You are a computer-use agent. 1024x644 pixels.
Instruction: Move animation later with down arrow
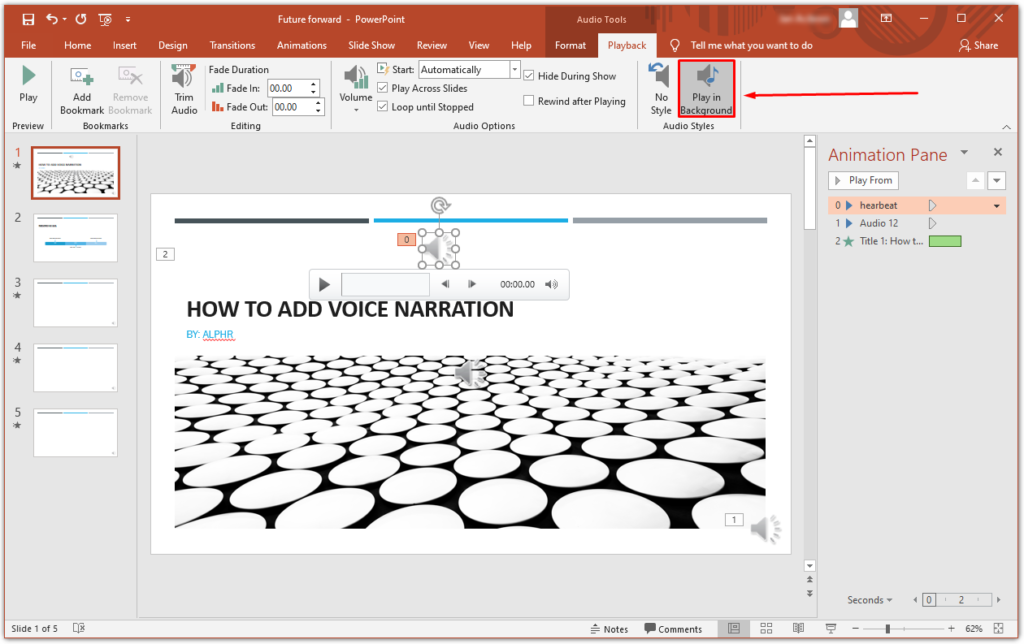click(x=997, y=180)
